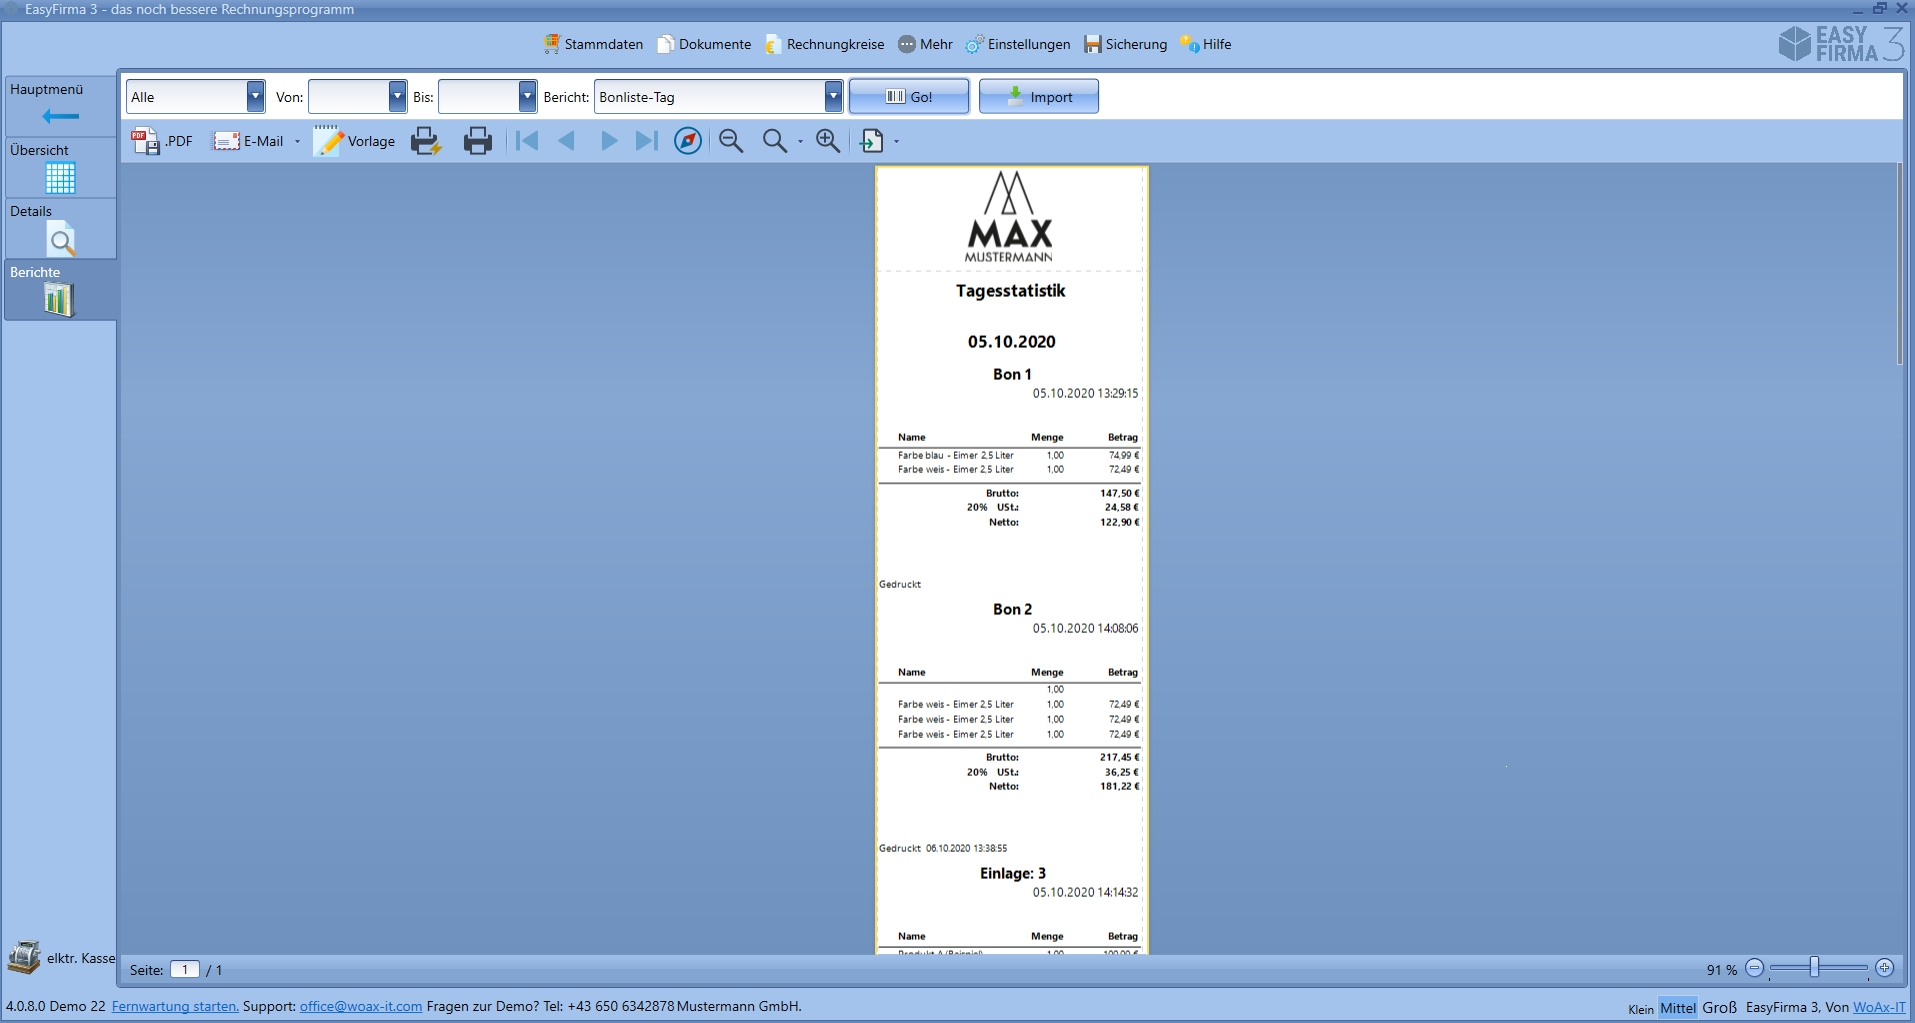
Task: Return to Hauptmenü with back arrow
Action: click(x=60, y=106)
